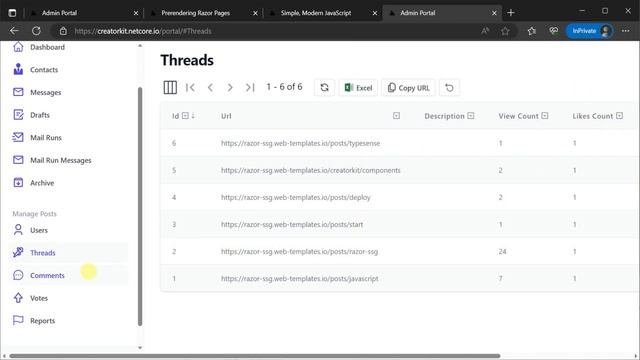Image resolution: width=640 pixels, height=360 pixels.
Task: Go to previous page of results
Action: [210, 87]
